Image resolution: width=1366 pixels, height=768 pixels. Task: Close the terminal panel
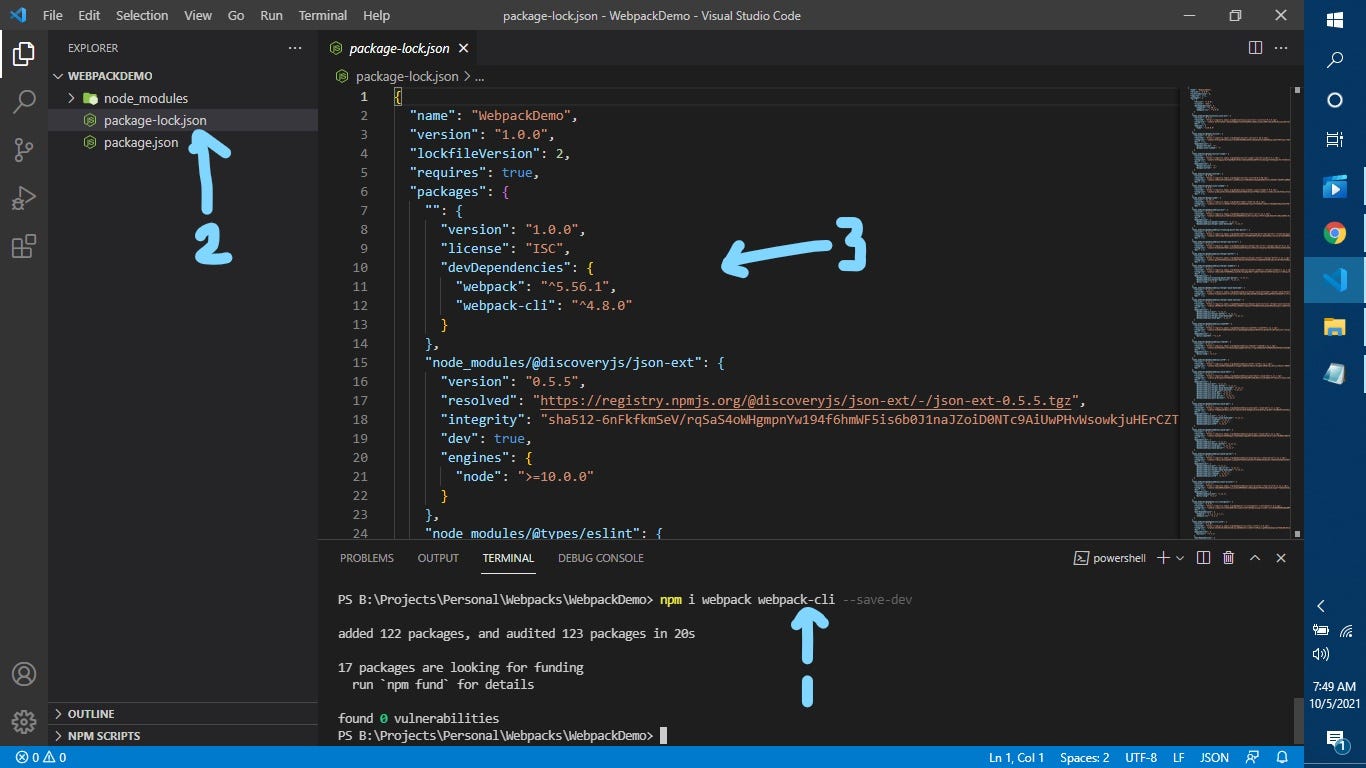tap(1281, 558)
